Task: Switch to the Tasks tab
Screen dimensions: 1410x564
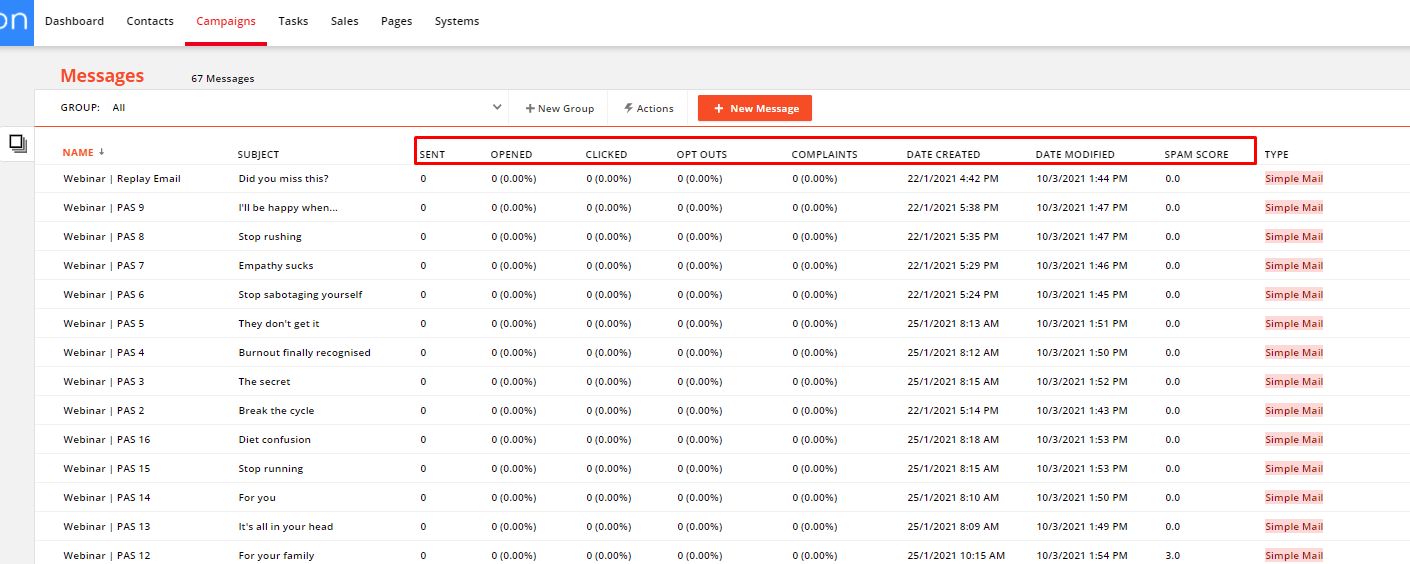Action: coord(293,21)
